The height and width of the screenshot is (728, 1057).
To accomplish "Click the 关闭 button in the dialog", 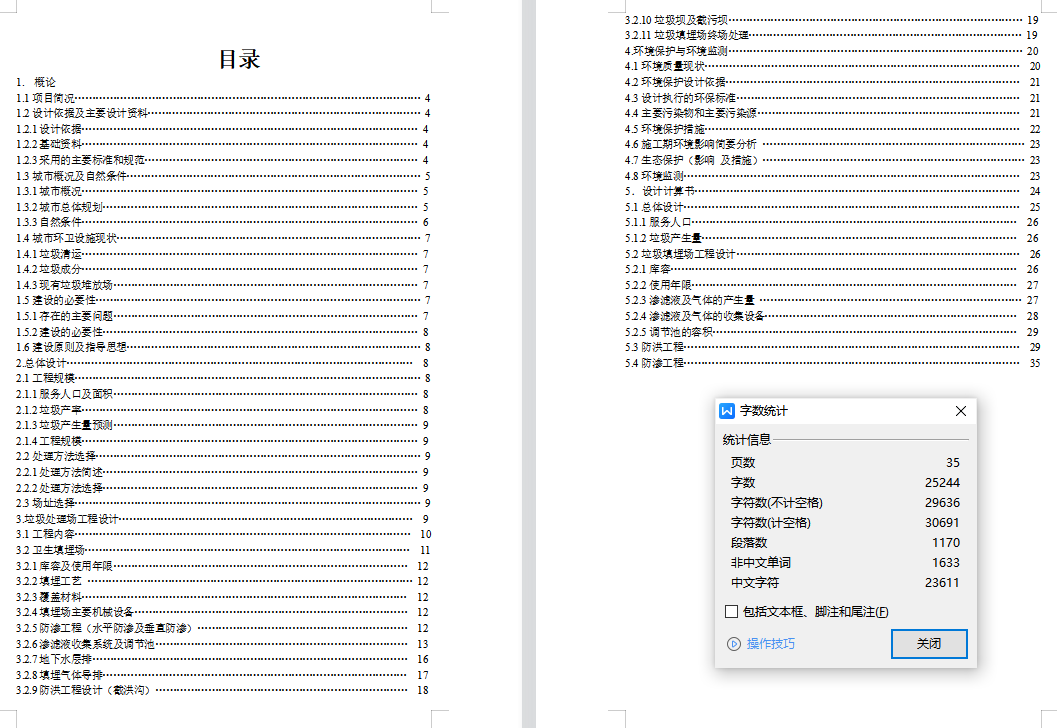I will pos(929,644).
